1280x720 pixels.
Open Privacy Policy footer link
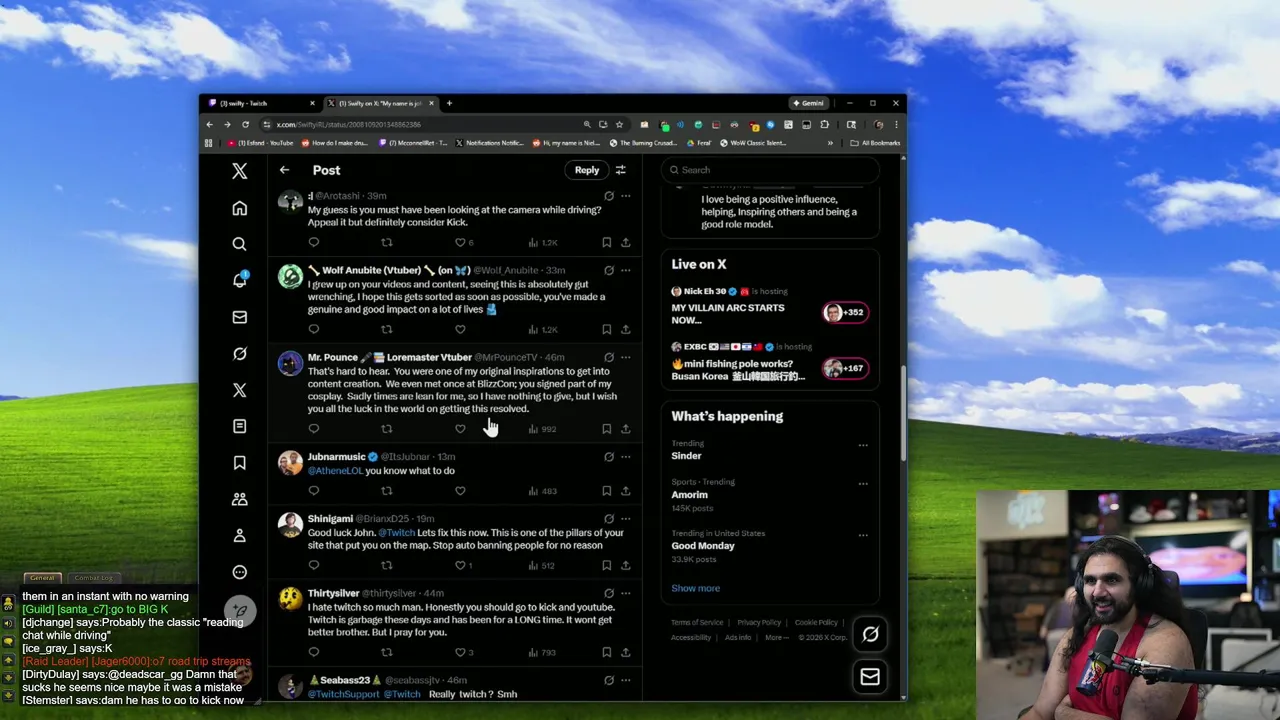pyautogui.click(x=759, y=623)
